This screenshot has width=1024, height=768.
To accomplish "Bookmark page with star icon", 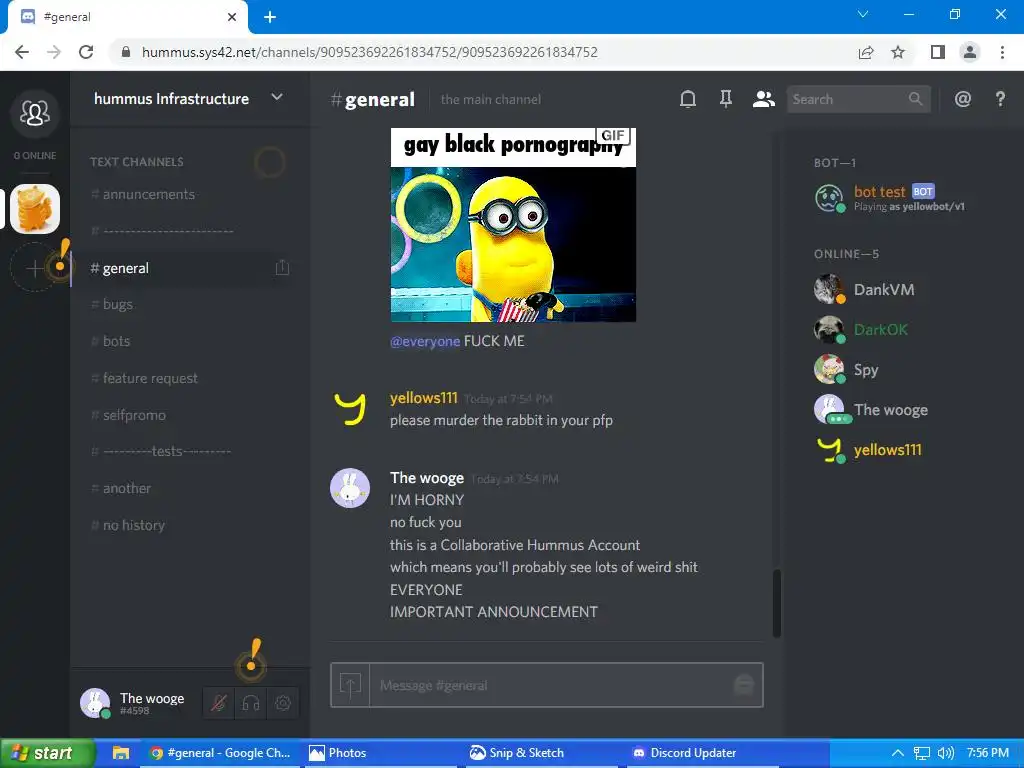I will pyautogui.click(x=898, y=52).
